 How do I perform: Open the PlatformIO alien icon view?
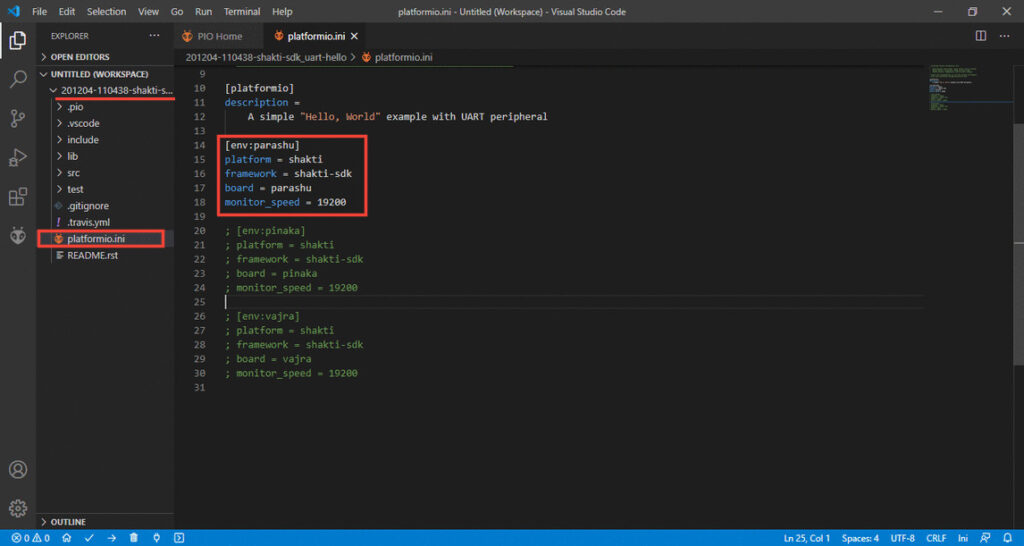pyautogui.click(x=18, y=236)
